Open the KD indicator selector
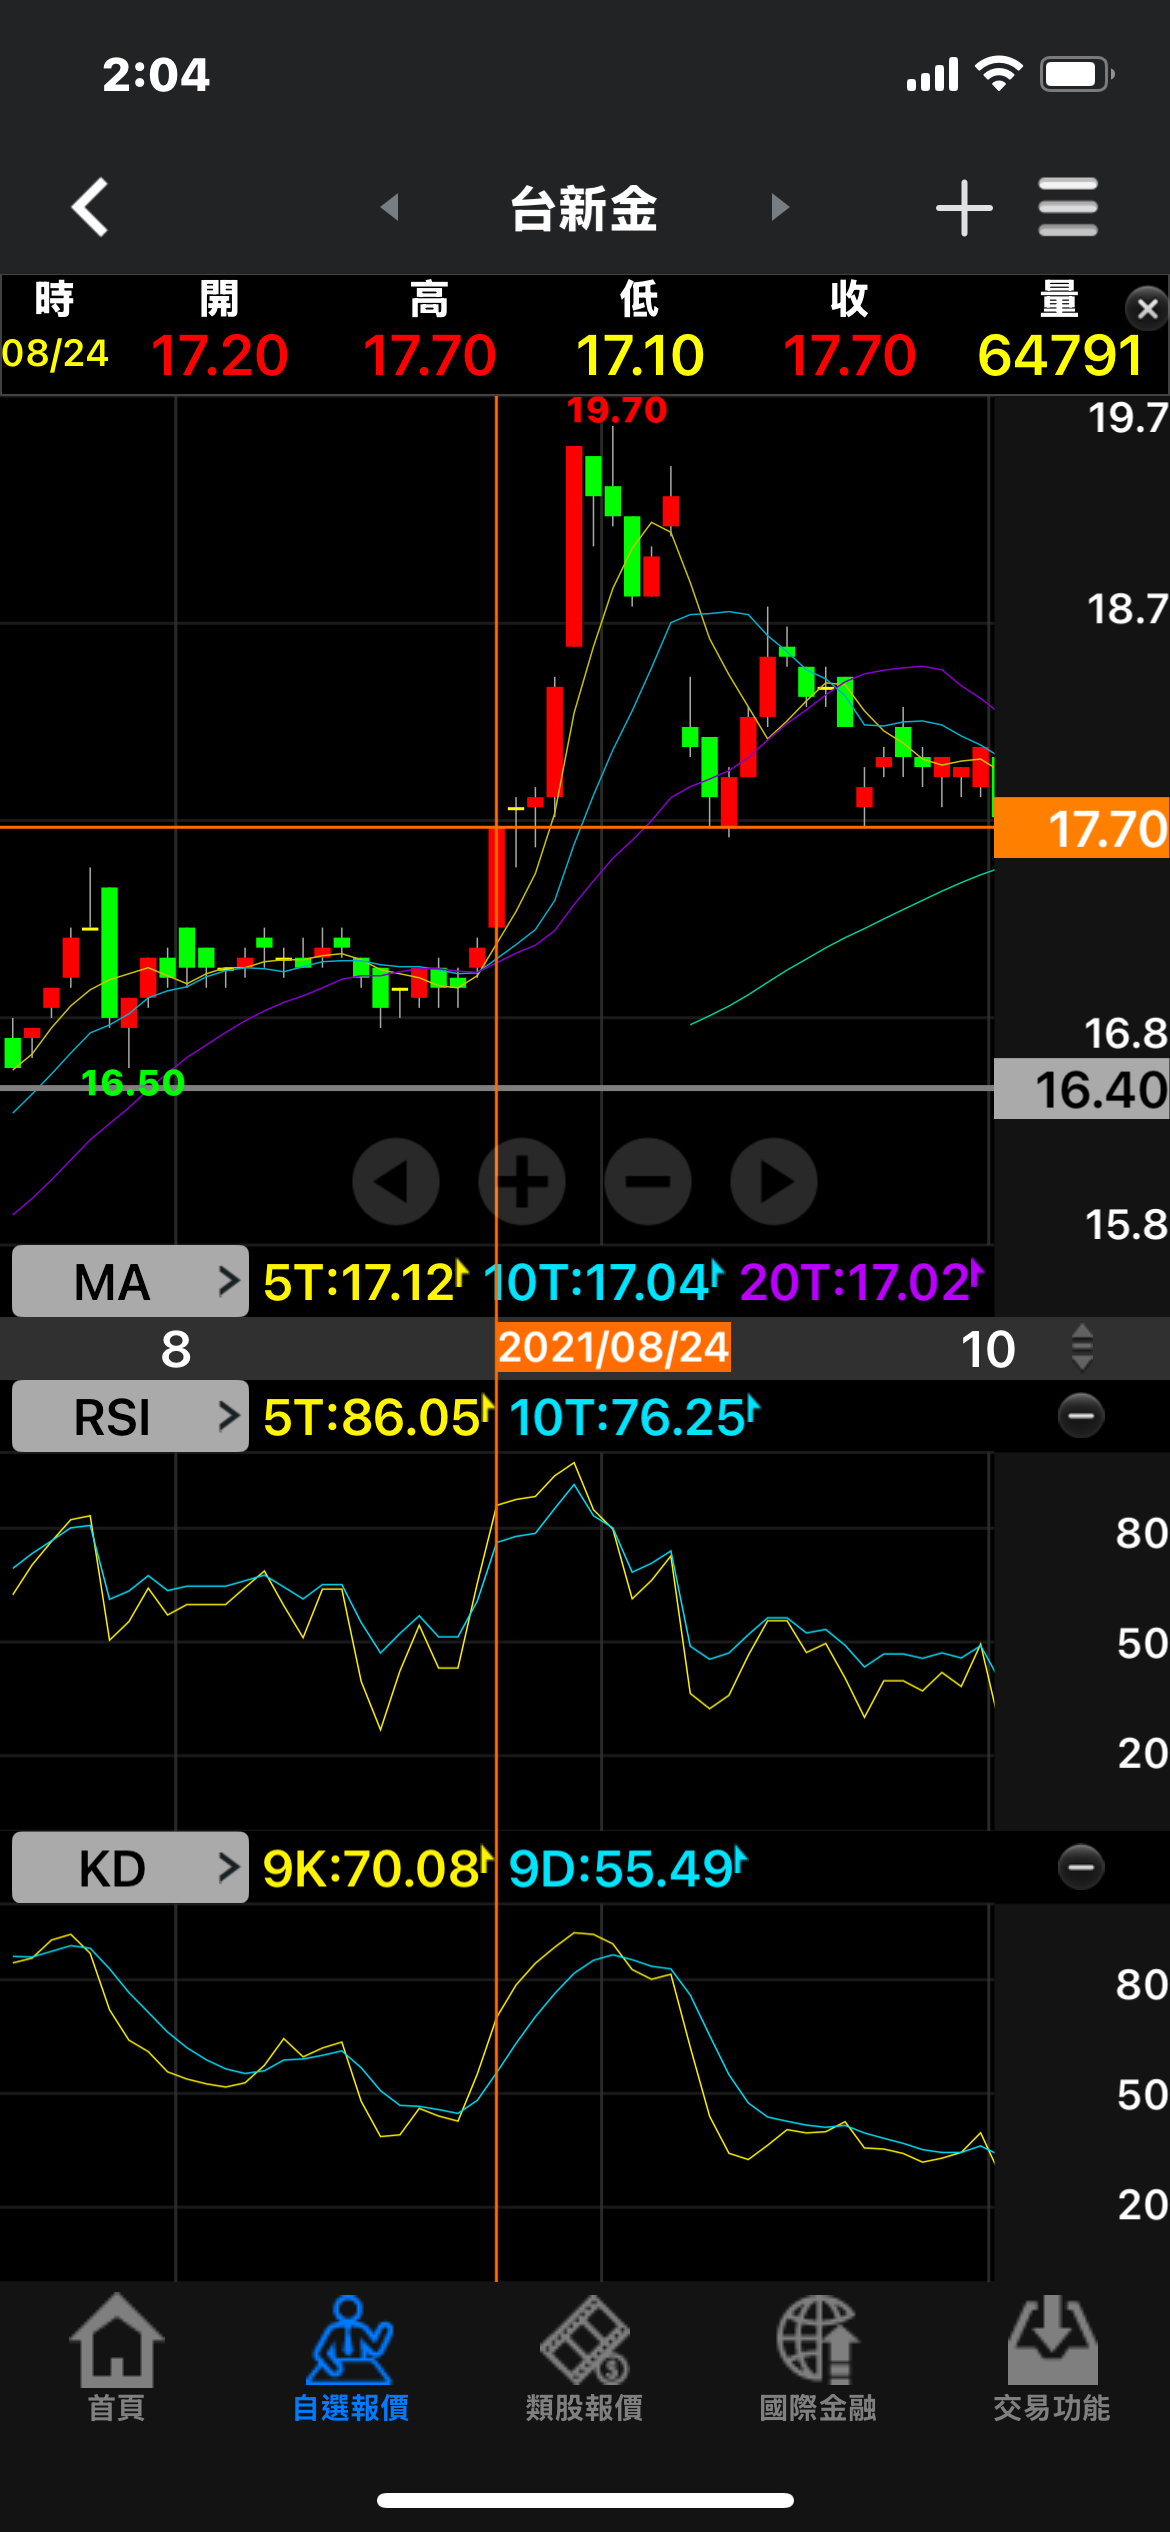The height and width of the screenshot is (2532, 1170). point(130,1867)
